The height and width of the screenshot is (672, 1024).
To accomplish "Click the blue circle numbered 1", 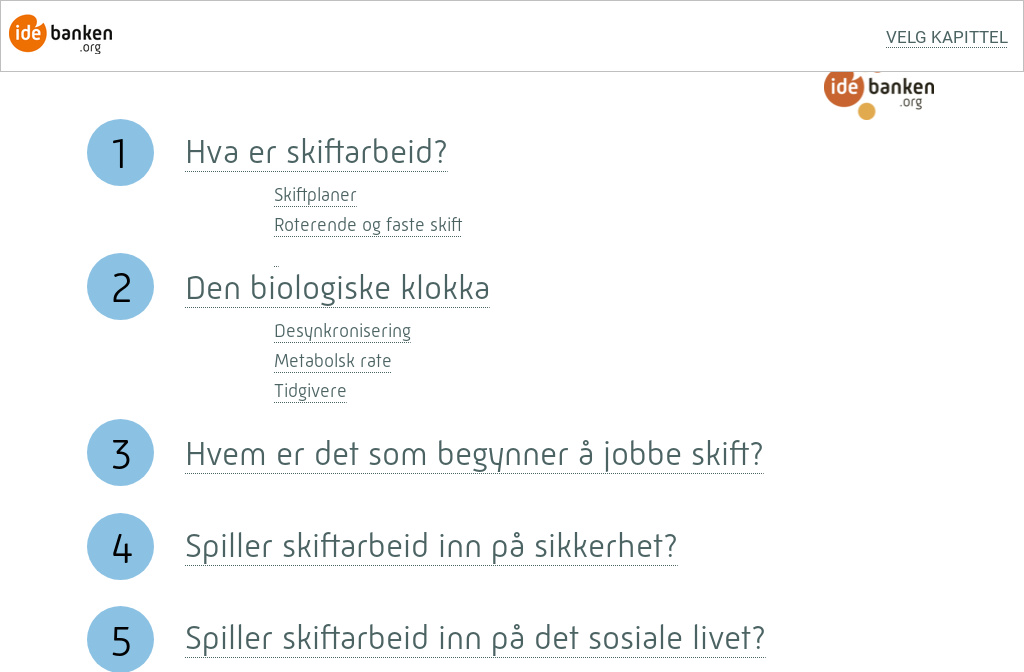I will [x=120, y=152].
